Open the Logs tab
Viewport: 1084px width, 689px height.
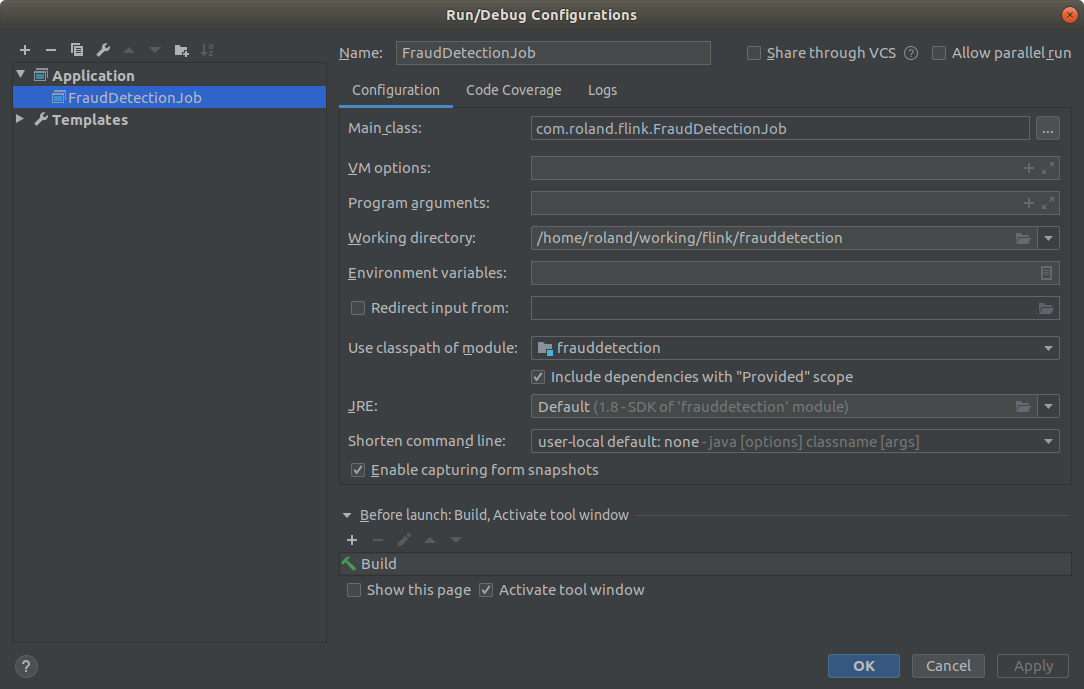tap(602, 90)
